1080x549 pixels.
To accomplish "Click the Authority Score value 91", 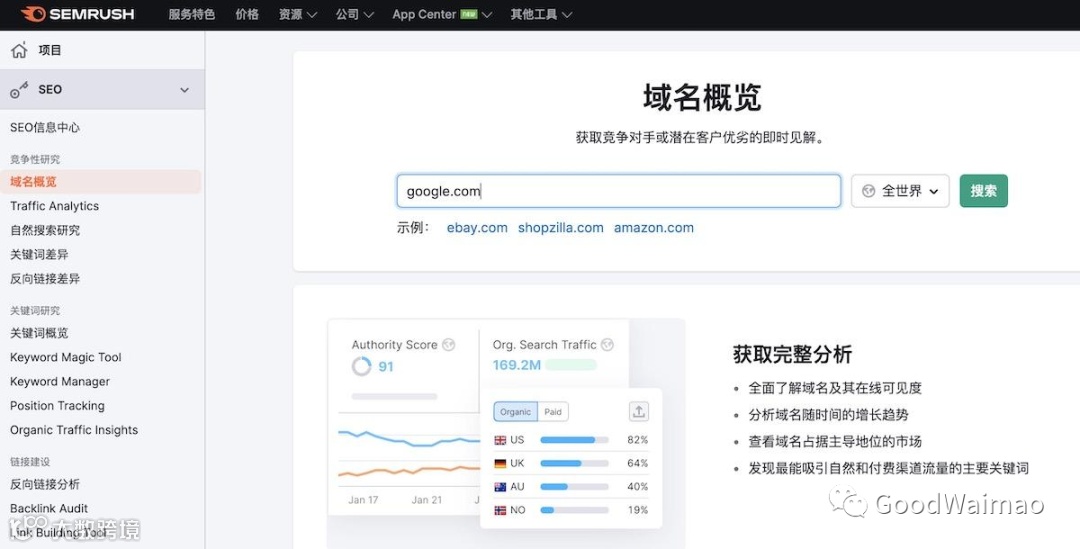I will click(x=386, y=366).
